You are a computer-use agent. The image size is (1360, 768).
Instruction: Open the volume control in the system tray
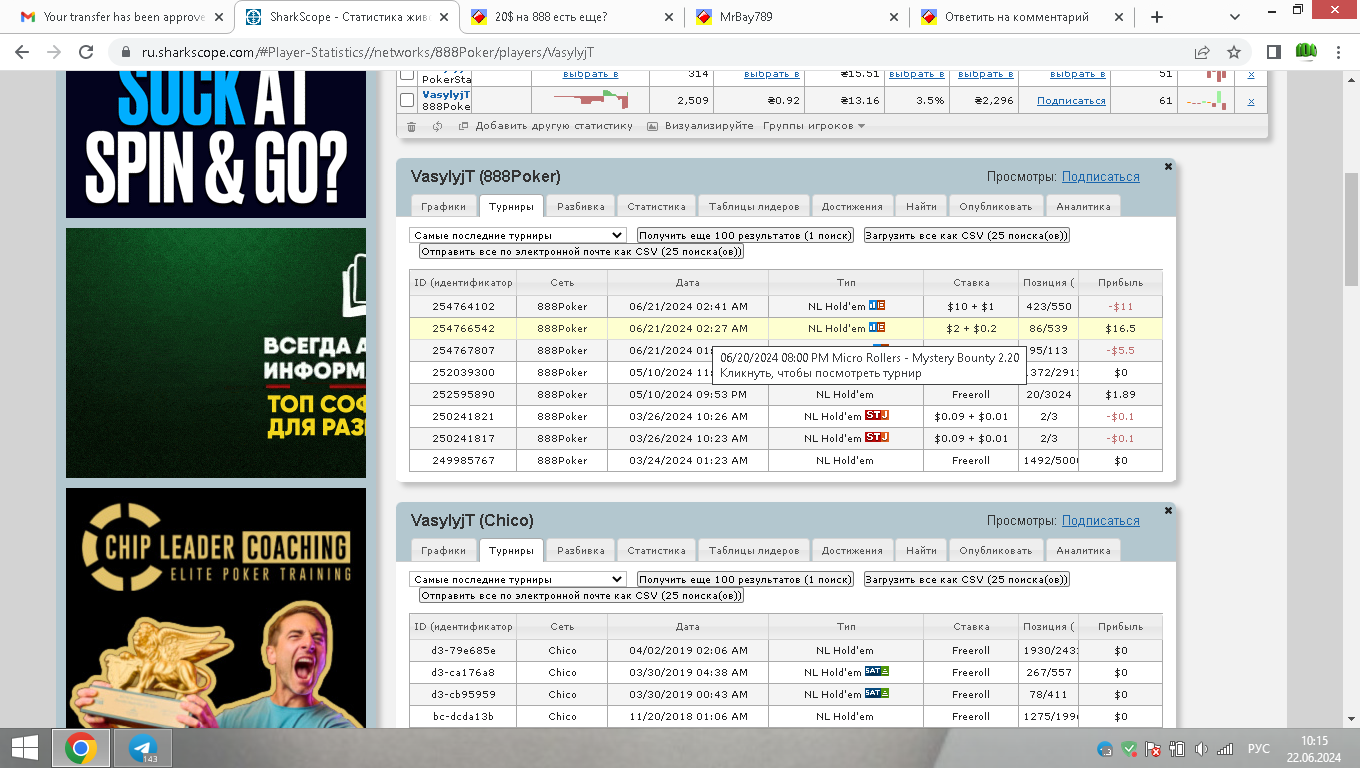[x=1201, y=749]
